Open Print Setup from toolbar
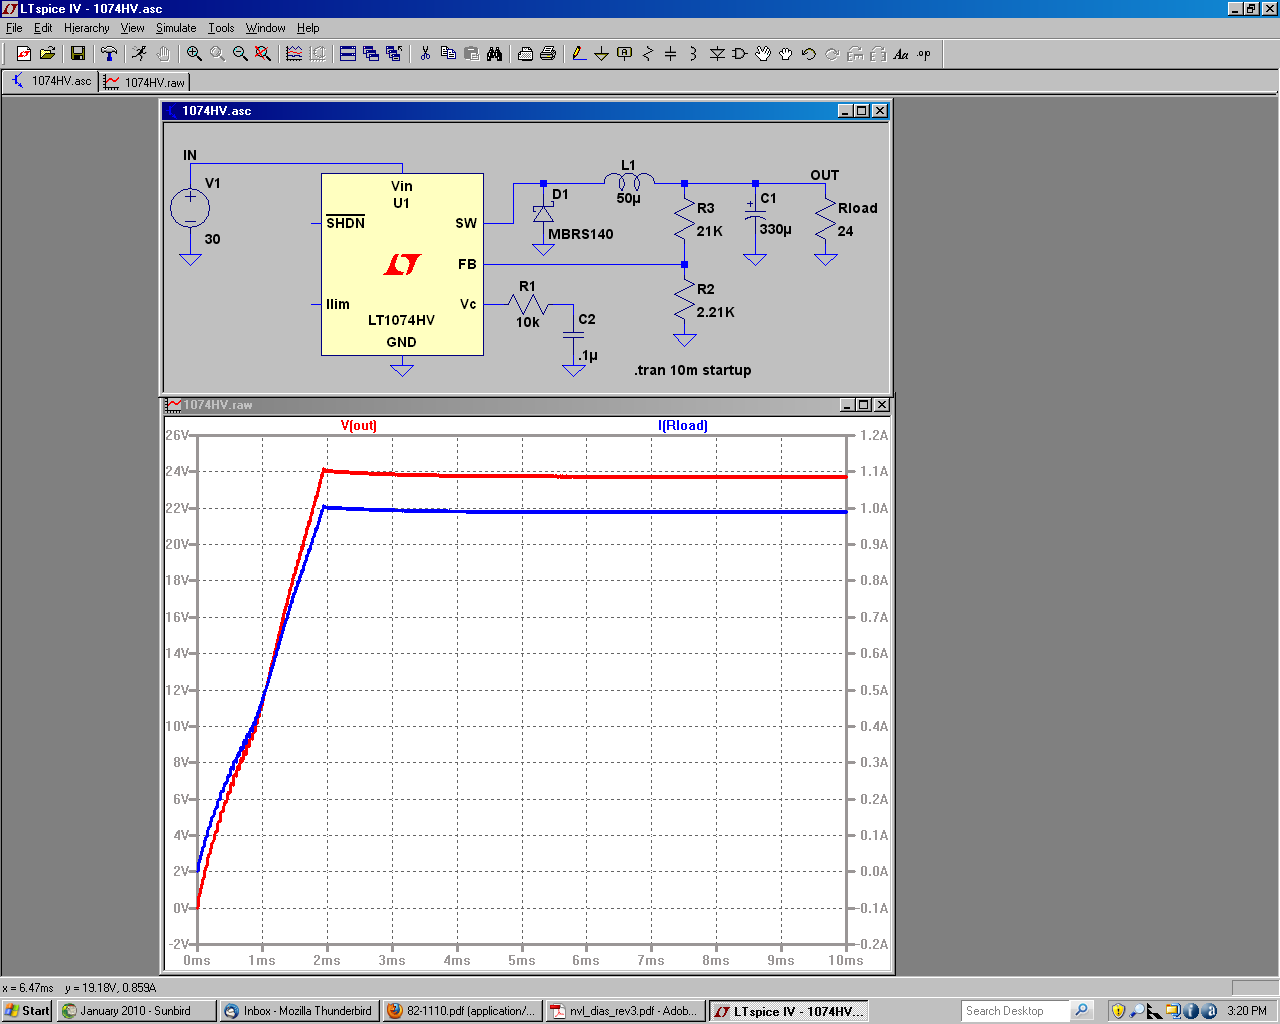This screenshot has width=1280, height=1024. pos(548,54)
